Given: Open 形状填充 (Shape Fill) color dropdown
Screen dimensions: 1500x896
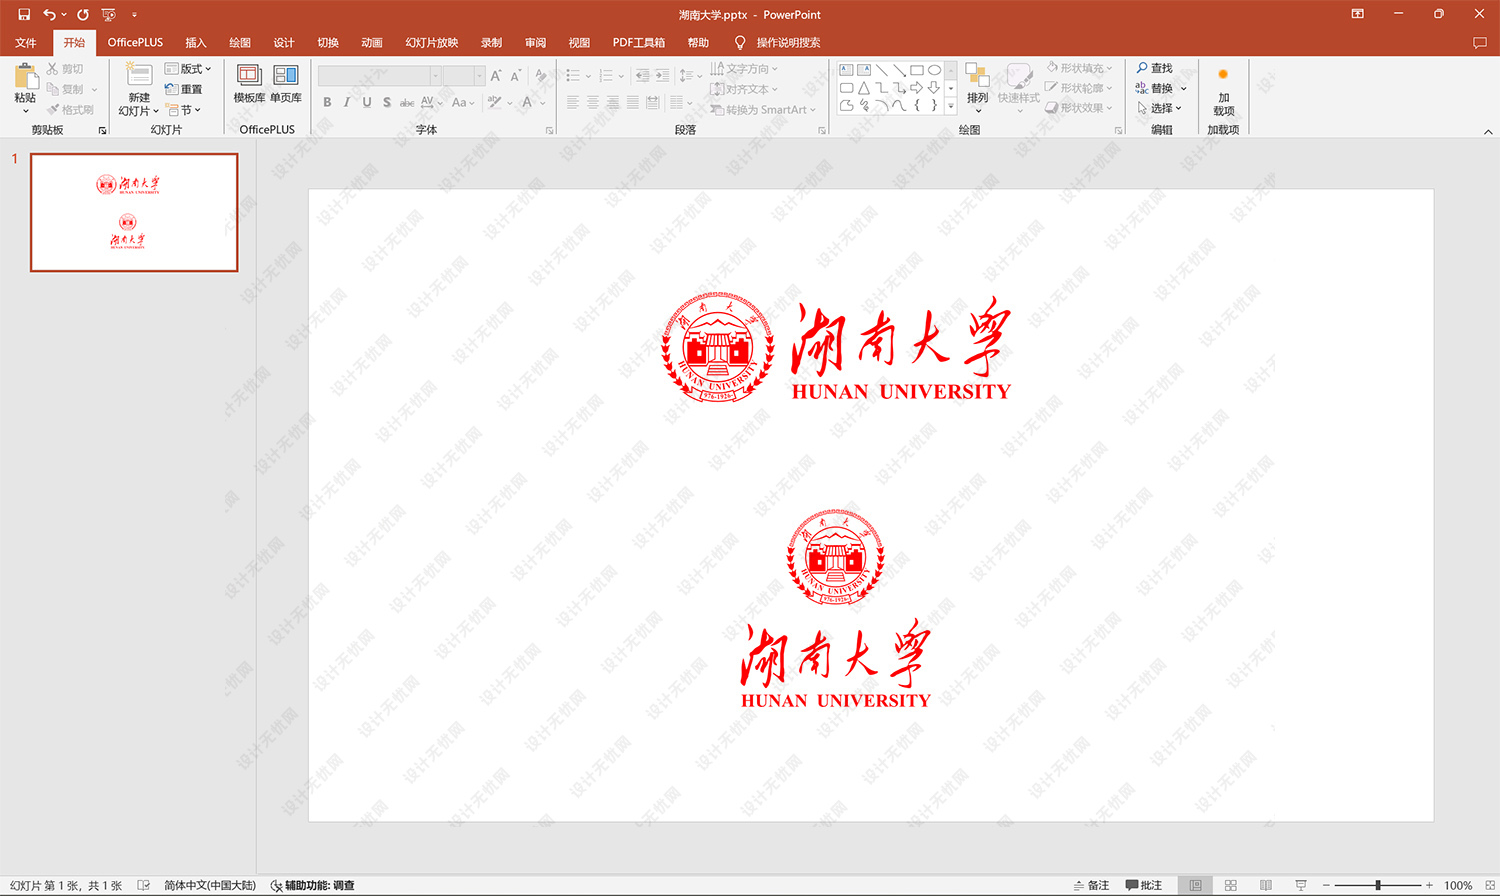Looking at the screenshot, I should click(x=1079, y=68).
